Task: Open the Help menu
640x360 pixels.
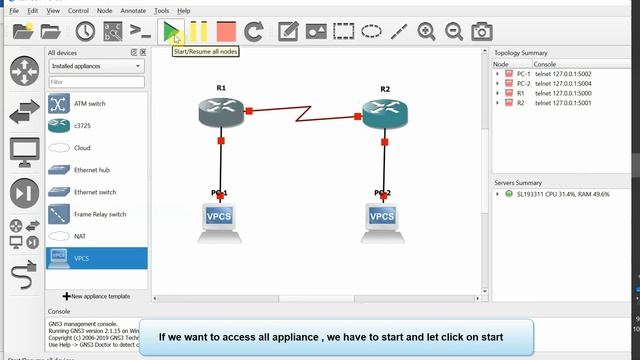Action: [184, 11]
